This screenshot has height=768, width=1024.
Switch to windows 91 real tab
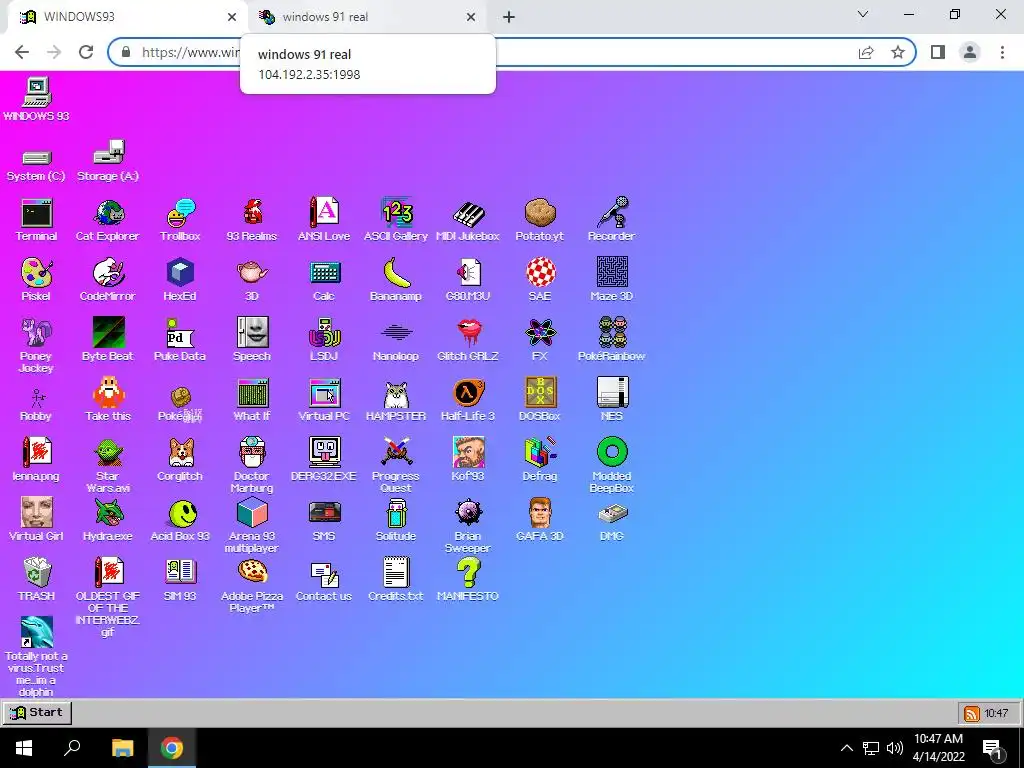367,17
